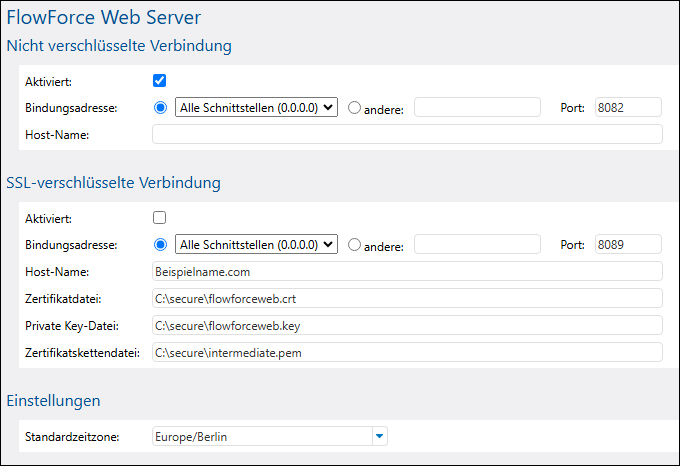Expand the Standardzeitzone arrow dropdown
Viewport: 680px width, 466px height.
click(x=380, y=436)
